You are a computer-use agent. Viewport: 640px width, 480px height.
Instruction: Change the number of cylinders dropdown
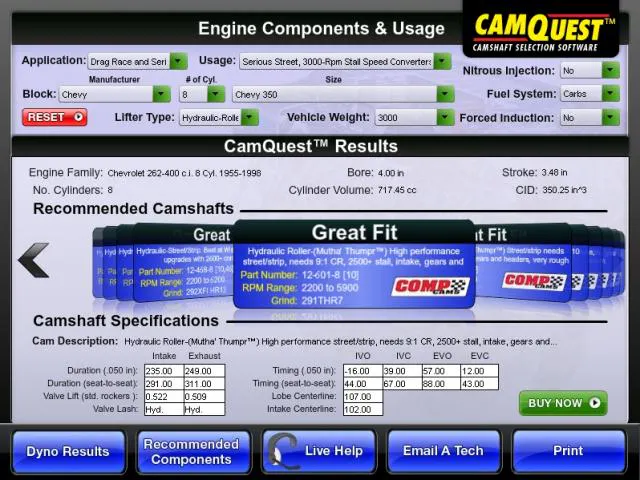pyautogui.click(x=202, y=94)
